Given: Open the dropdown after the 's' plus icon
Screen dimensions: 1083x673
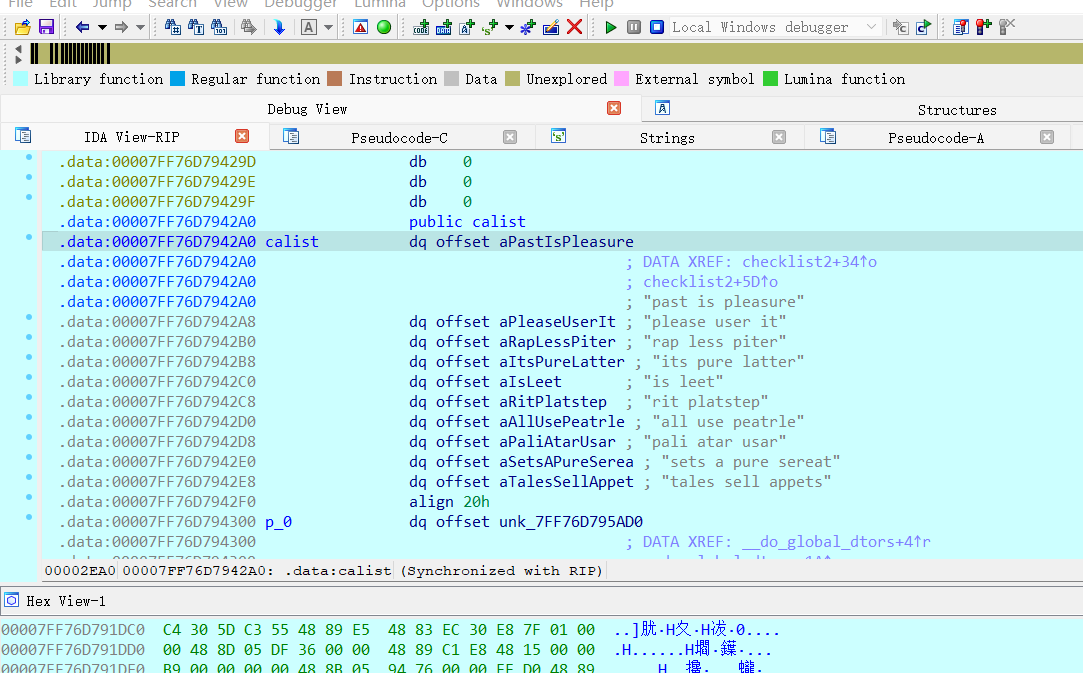Looking at the screenshot, I should 509,27.
